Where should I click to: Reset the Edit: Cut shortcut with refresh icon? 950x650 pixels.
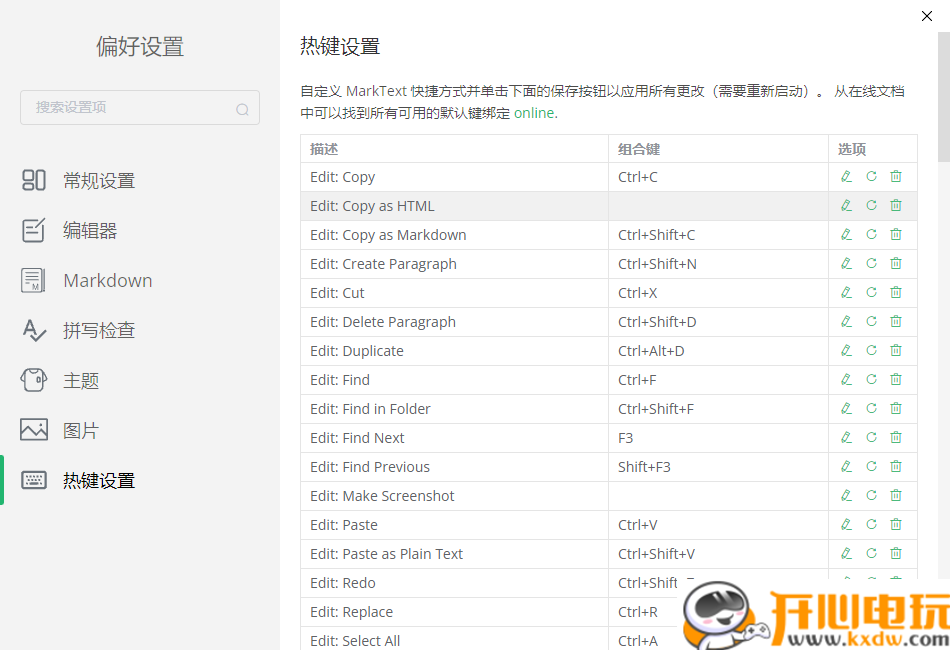(x=871, y=292)
